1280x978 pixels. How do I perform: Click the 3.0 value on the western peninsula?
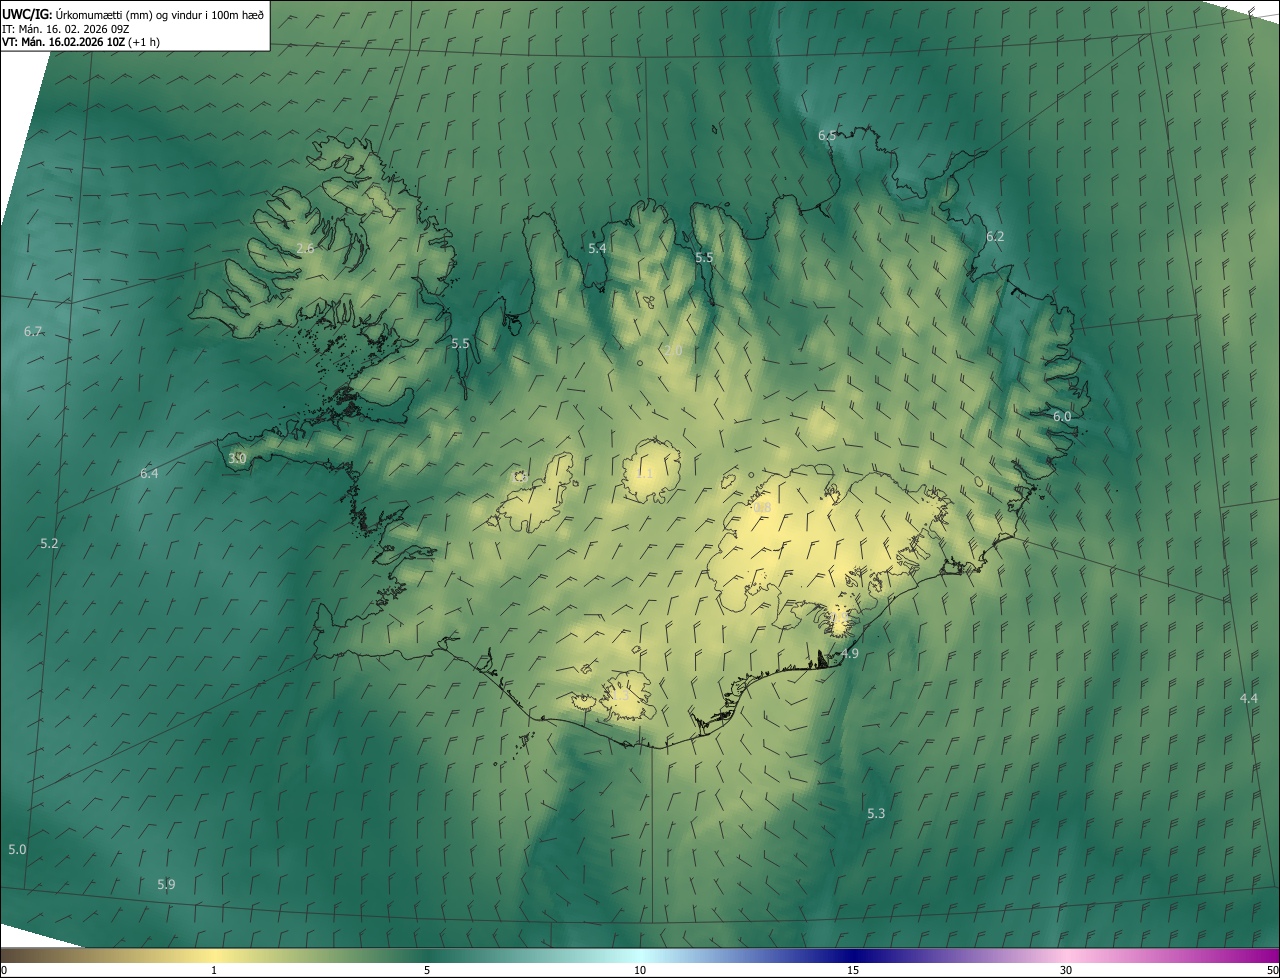(x=237, y=458)
